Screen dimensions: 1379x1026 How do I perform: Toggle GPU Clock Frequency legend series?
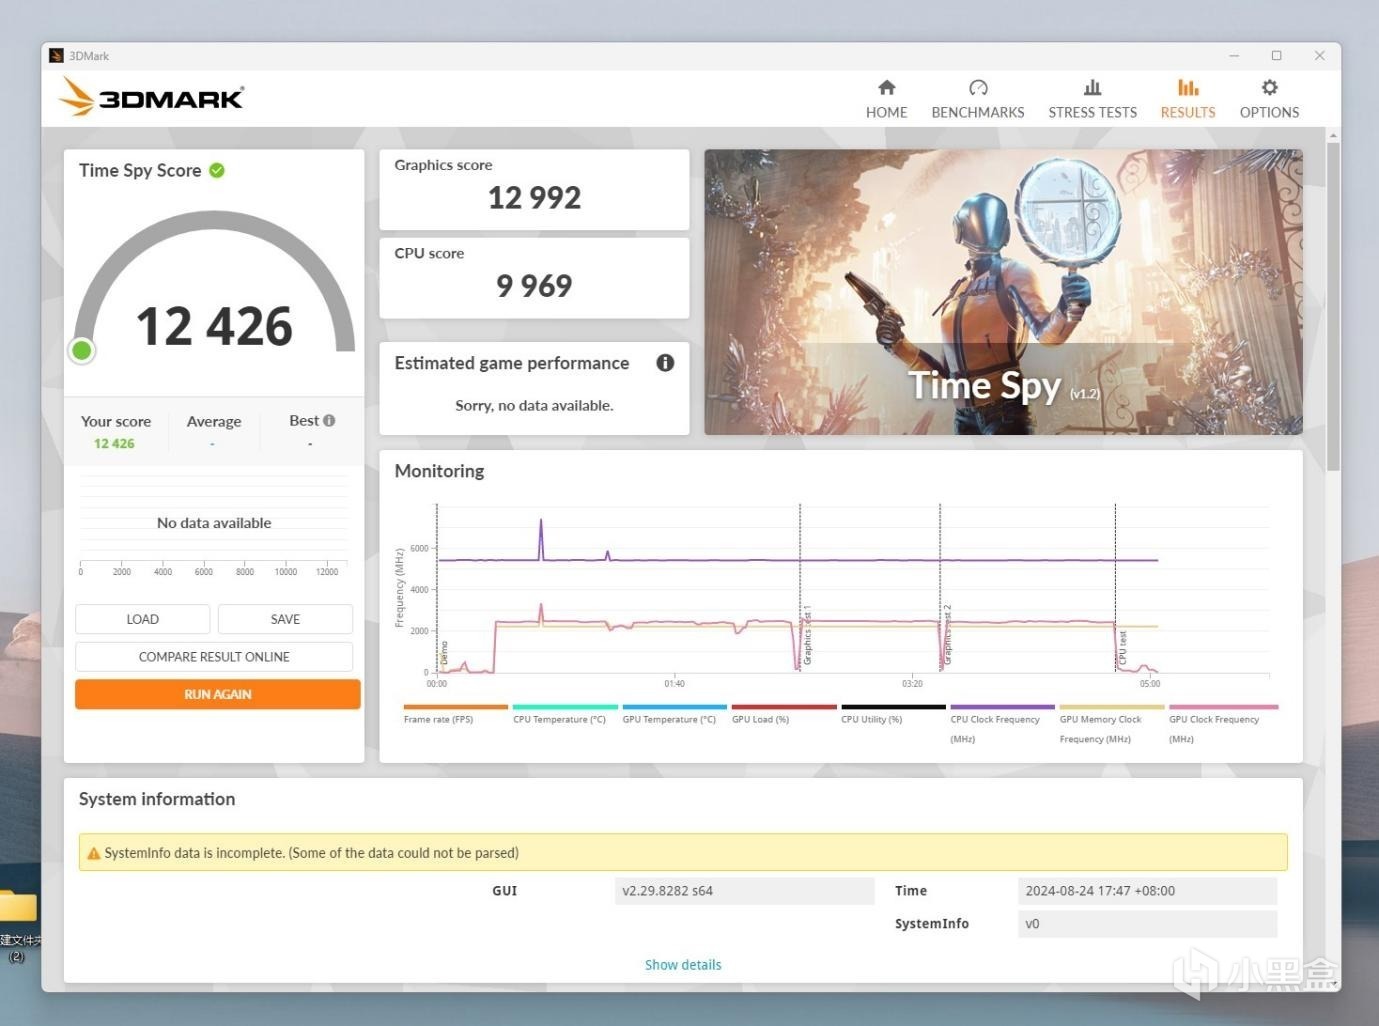click(1223, 724)
